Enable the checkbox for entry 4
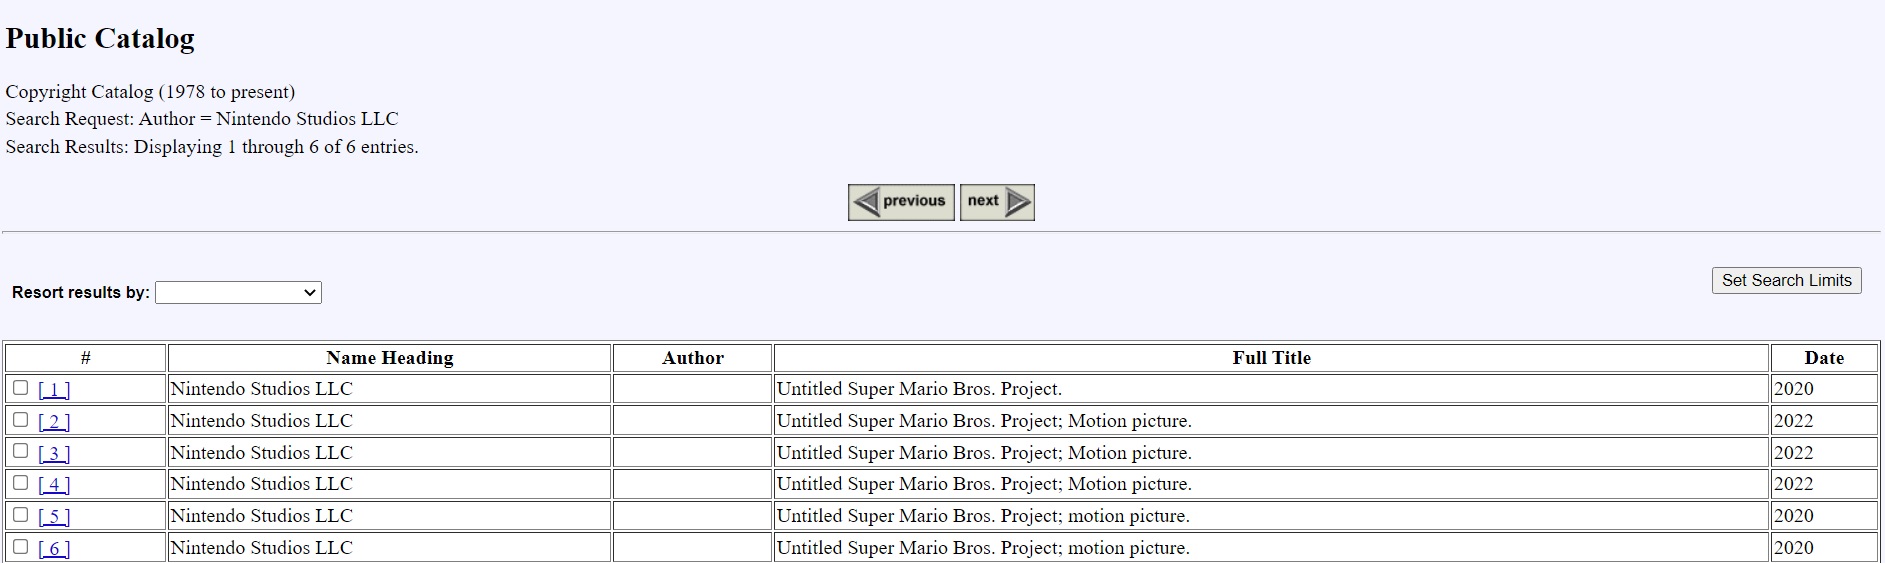 click(21, 483)
